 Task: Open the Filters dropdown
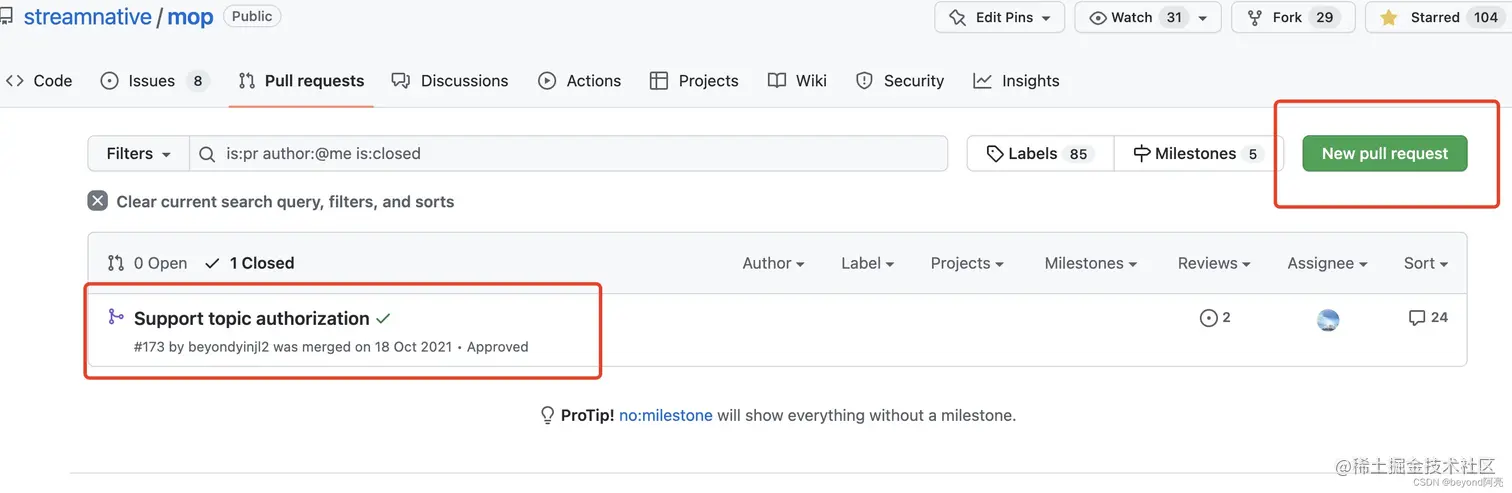(138, 154)
